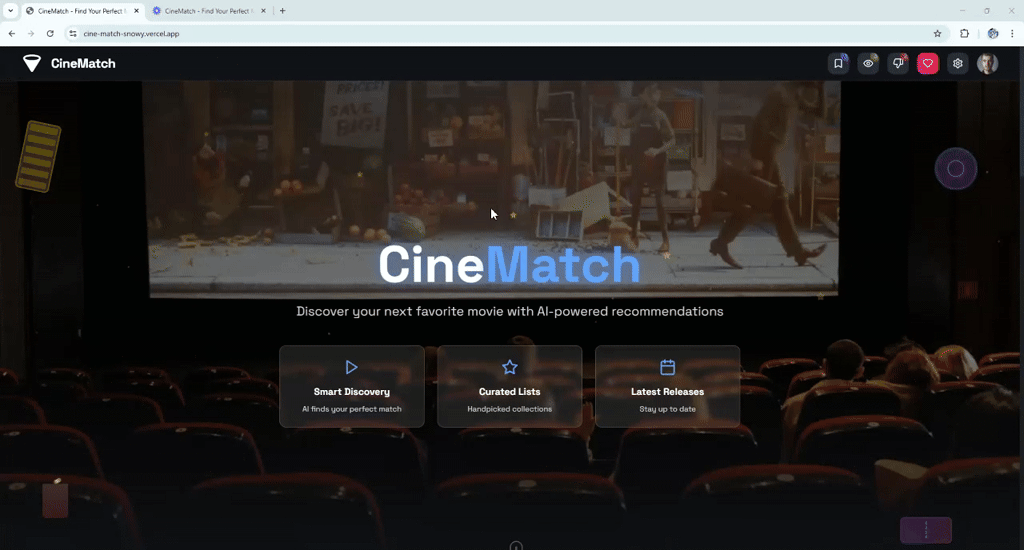View site information icon in address bar
This screenshot has width=1024, height=550.
[72, 33]
